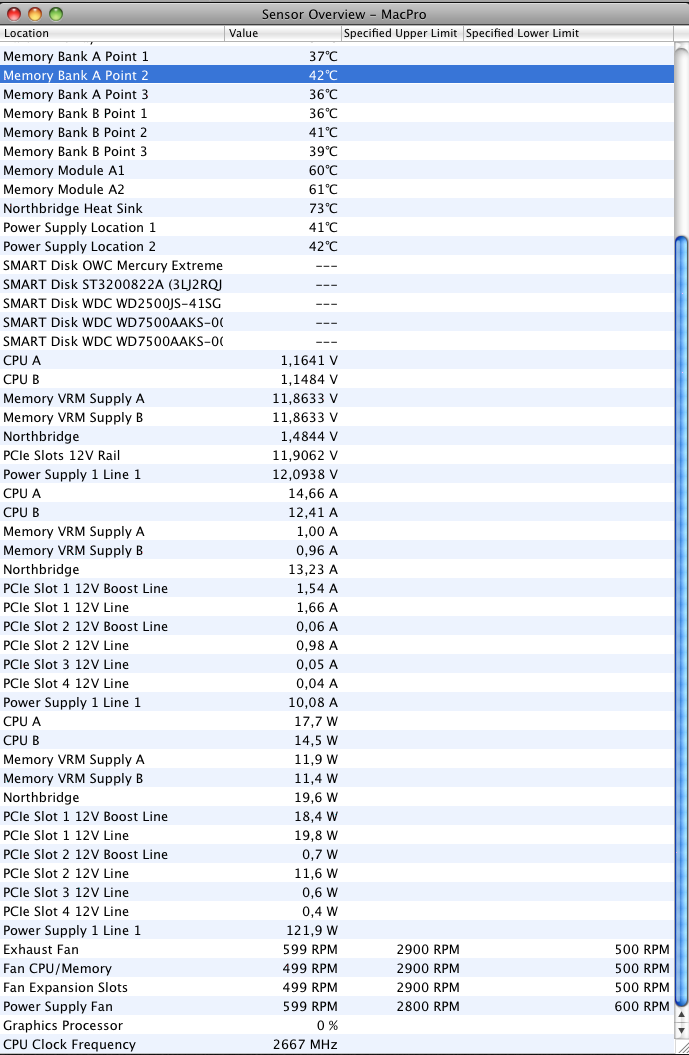Select the Memory Module A2 row
689x1055 pixels.
point(336,189)
